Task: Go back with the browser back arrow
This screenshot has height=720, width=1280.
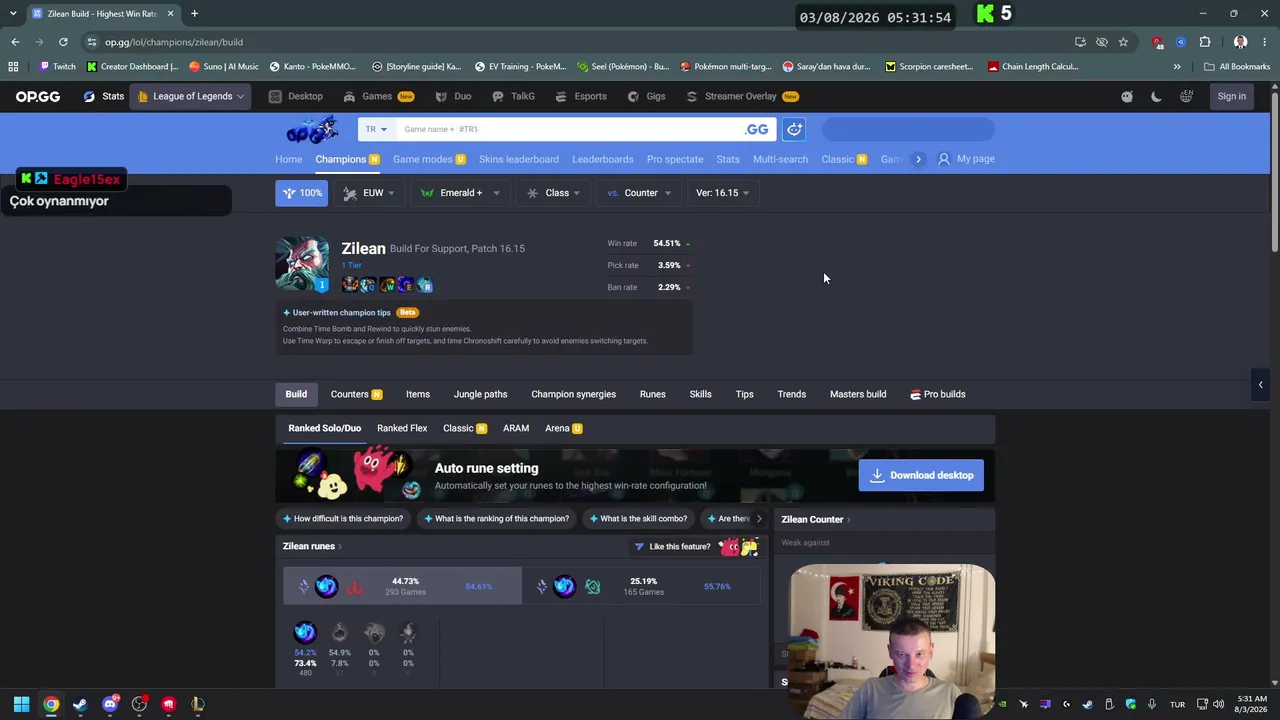Action: point(15,42)
